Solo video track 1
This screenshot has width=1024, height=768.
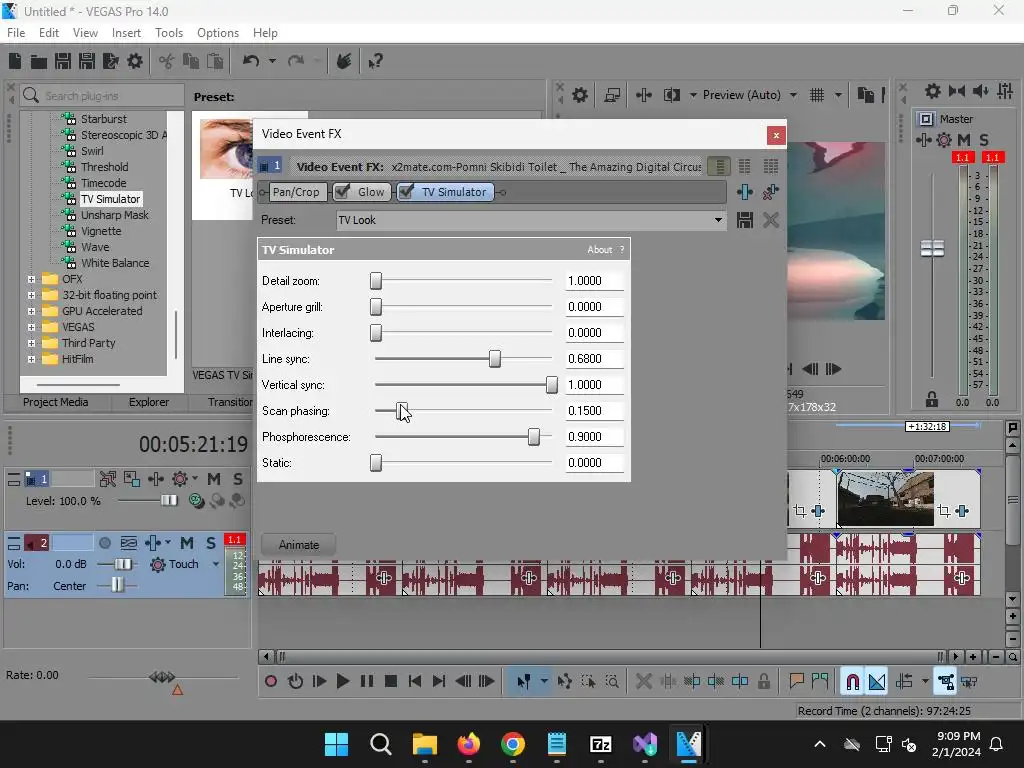click(x=238, y=479)
